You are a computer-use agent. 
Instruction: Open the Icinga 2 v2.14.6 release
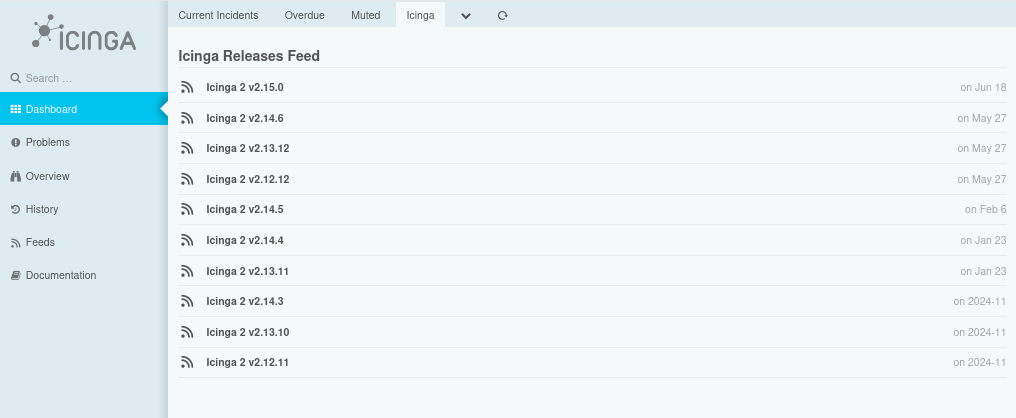coord(245,118)
